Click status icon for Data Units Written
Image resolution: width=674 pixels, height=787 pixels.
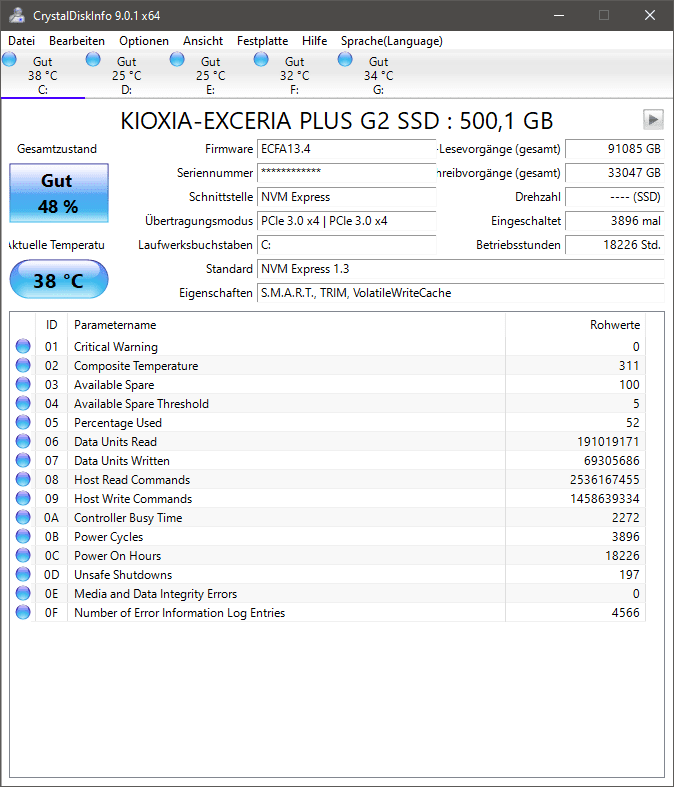23,460
